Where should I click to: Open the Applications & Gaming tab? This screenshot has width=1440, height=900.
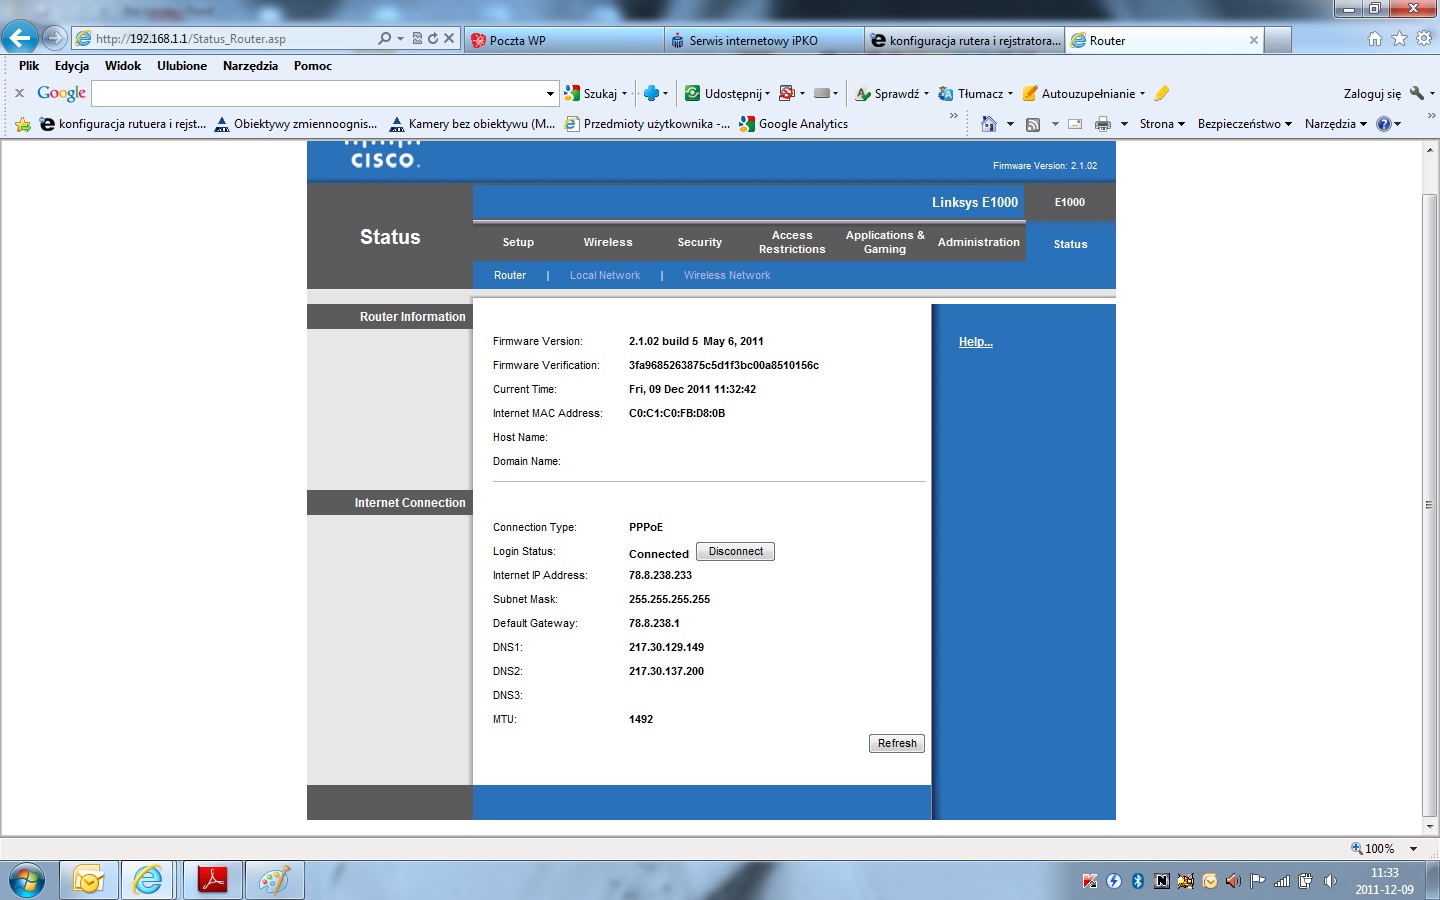point(885,242)
